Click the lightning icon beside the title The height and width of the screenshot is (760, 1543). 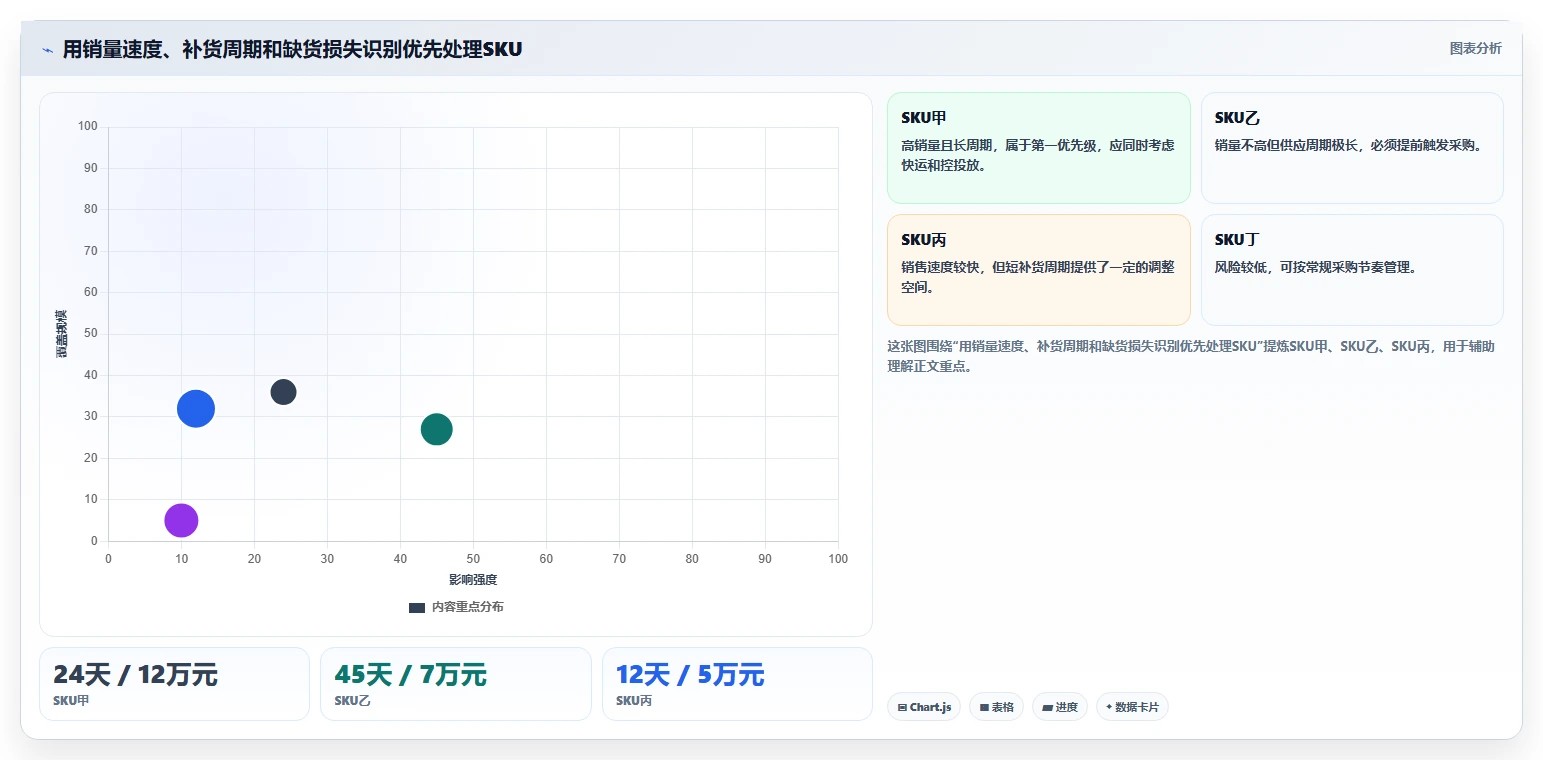[x=47, y=50]
